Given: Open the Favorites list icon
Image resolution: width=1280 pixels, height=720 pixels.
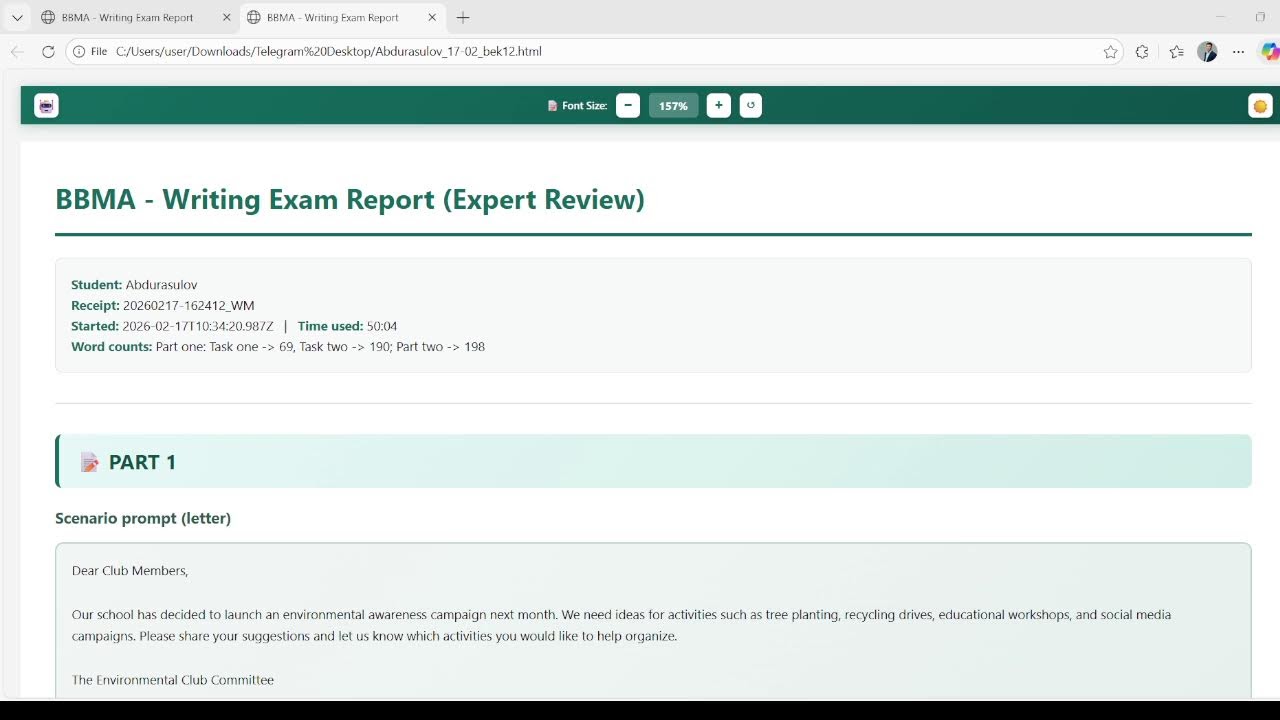Looking at the screenshot, I should point(1176,51).
